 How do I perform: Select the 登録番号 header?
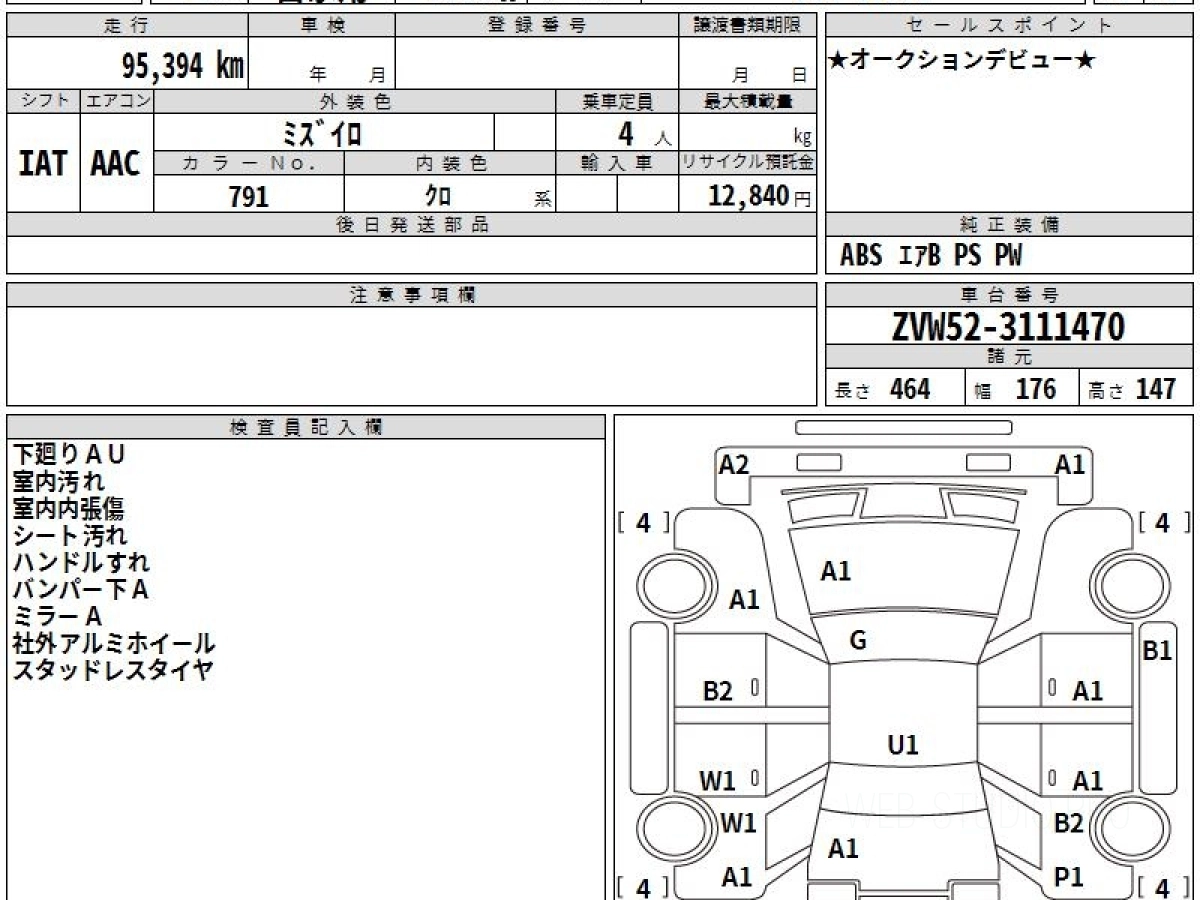[x=537, y=26]
